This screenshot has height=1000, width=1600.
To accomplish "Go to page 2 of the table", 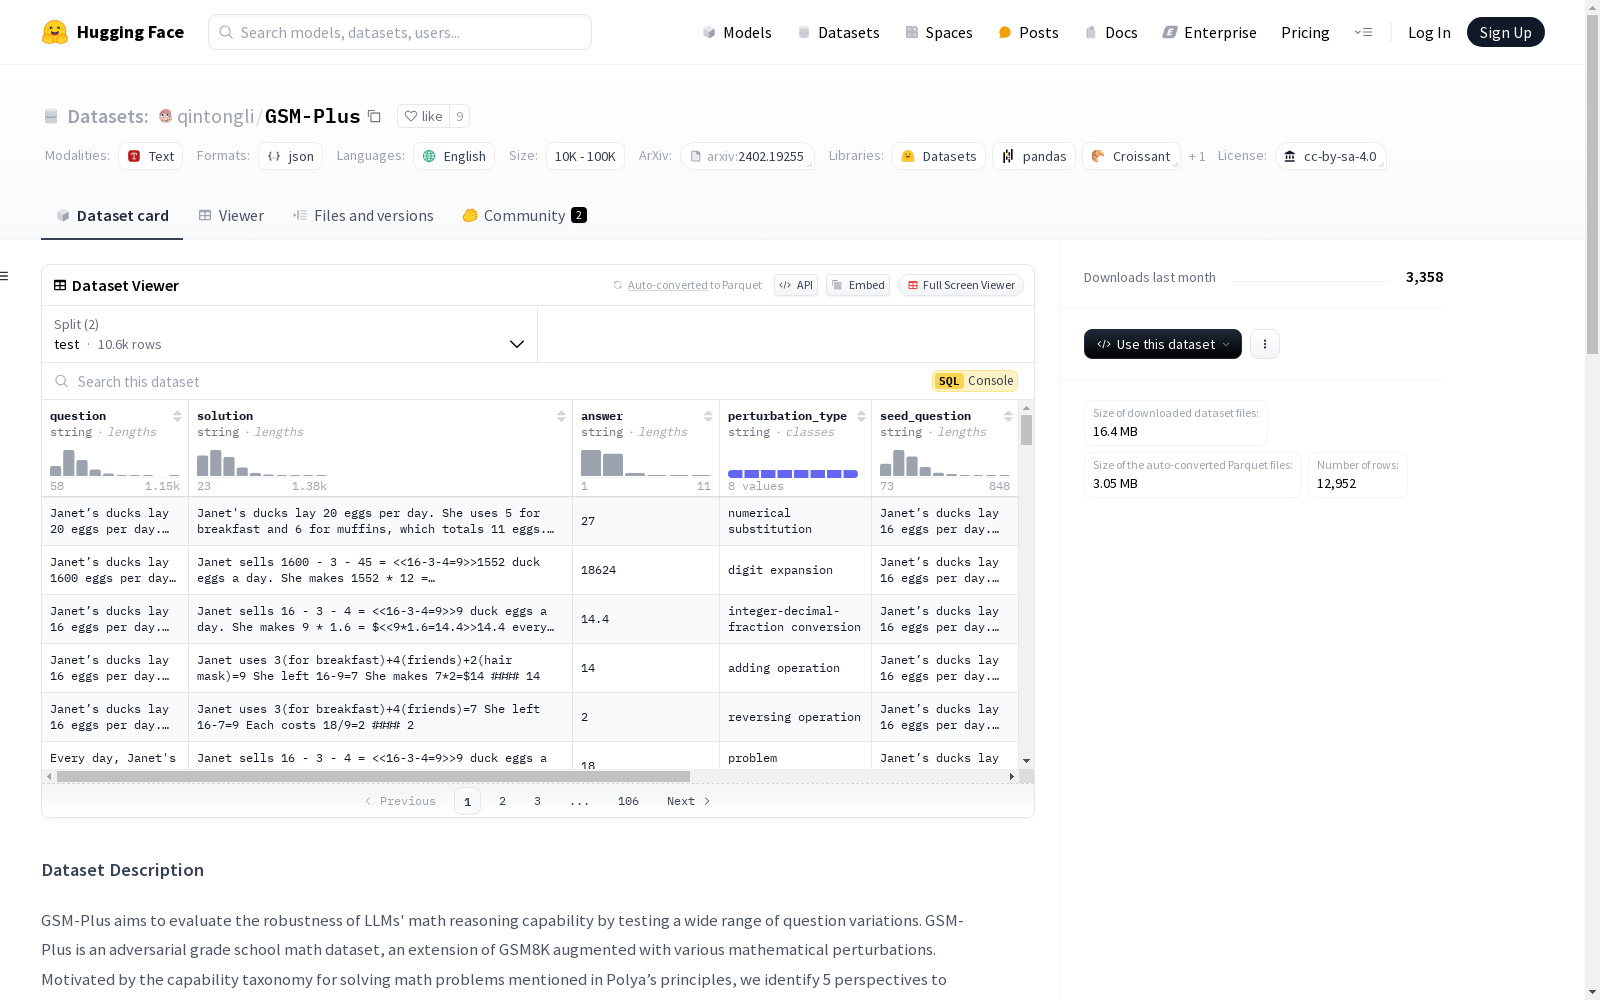I will (x=502, y=801).
